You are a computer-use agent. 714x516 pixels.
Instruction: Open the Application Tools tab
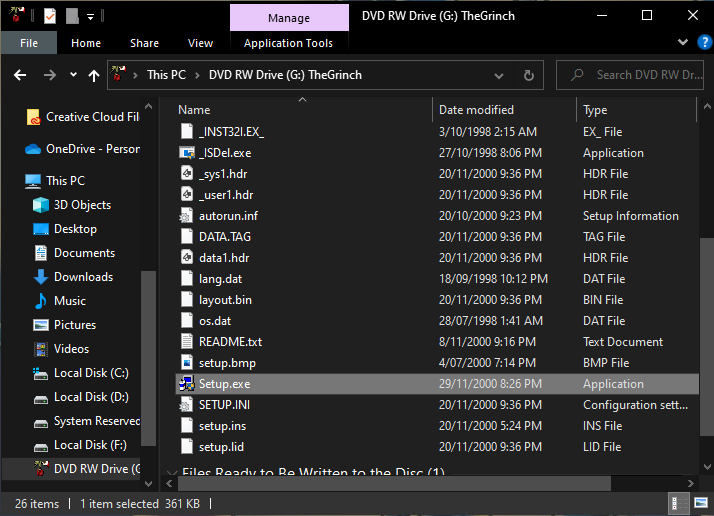tap(288, 43)
